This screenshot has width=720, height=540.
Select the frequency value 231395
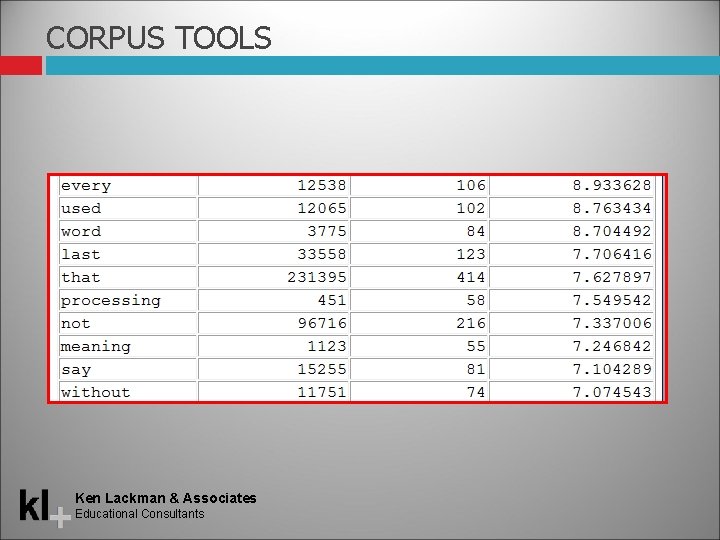(317, 277)
